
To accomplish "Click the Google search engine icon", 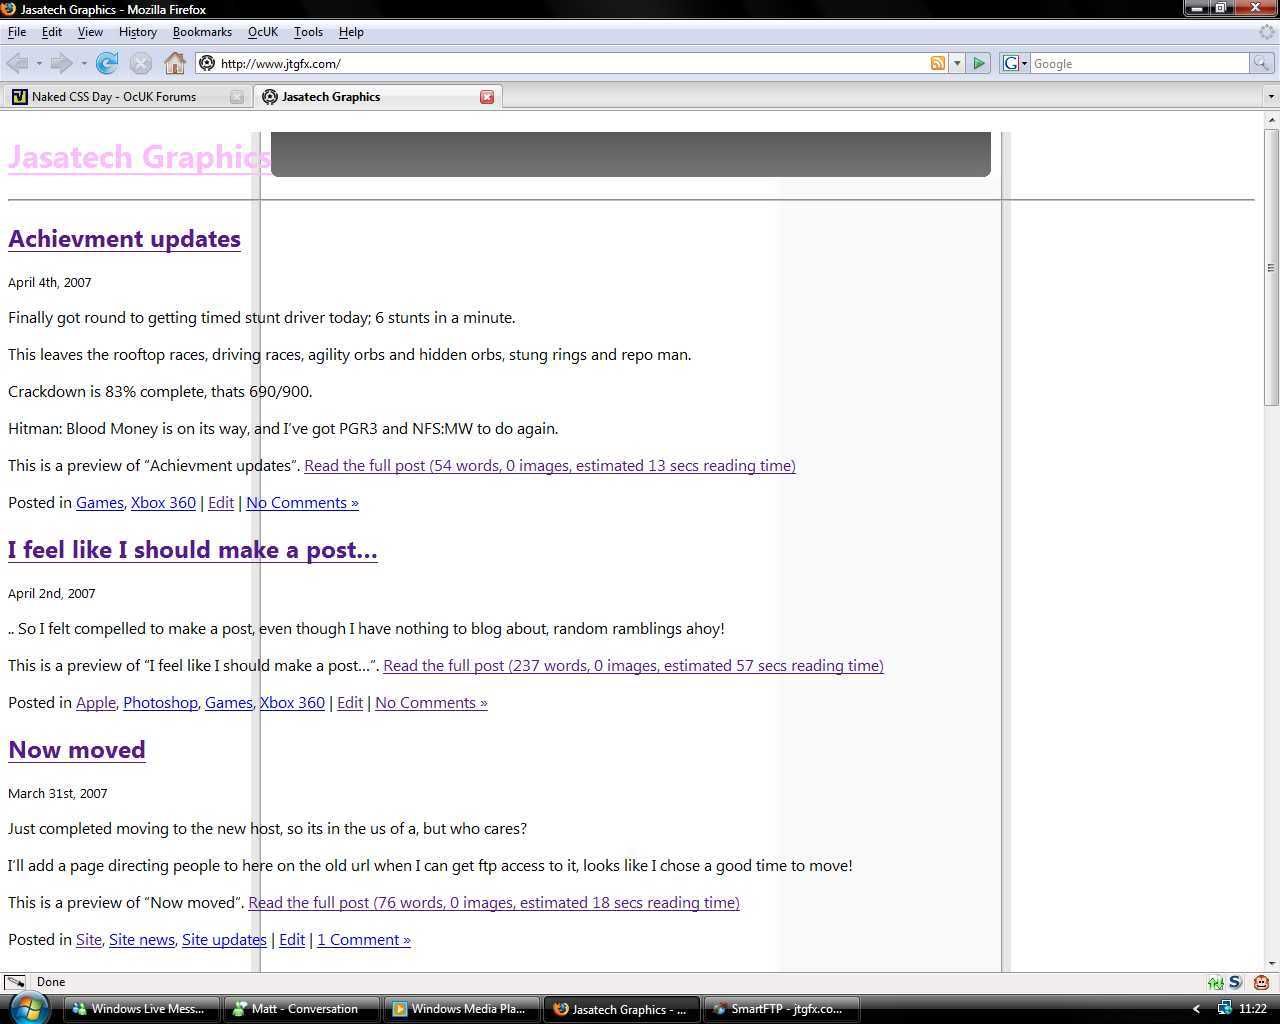I will (1010, 63).
